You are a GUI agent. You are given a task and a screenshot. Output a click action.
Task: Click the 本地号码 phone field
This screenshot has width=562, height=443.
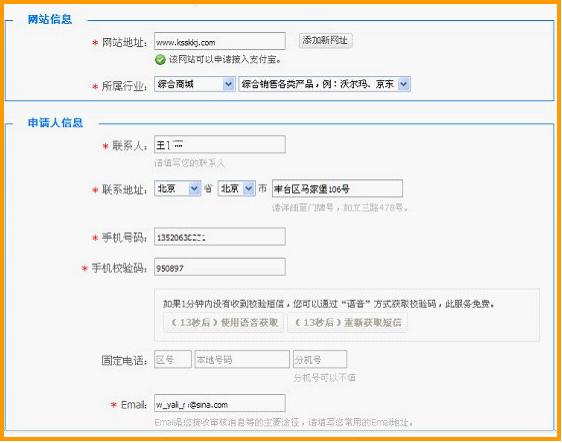tap(242, 359)
